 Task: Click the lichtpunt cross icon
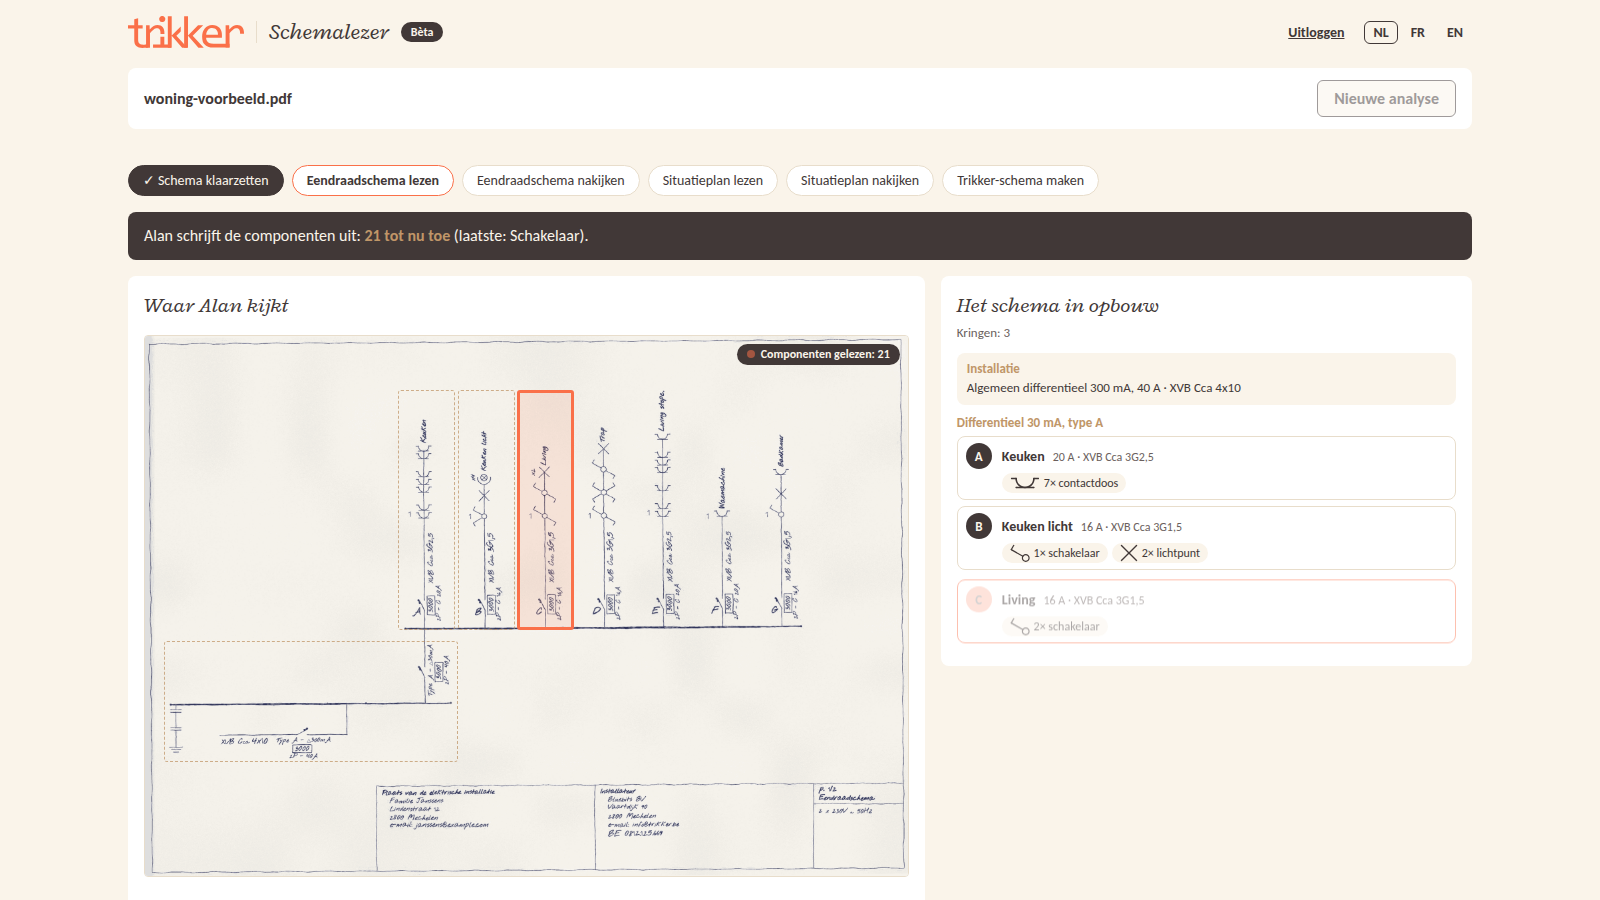pos(1128,553)
